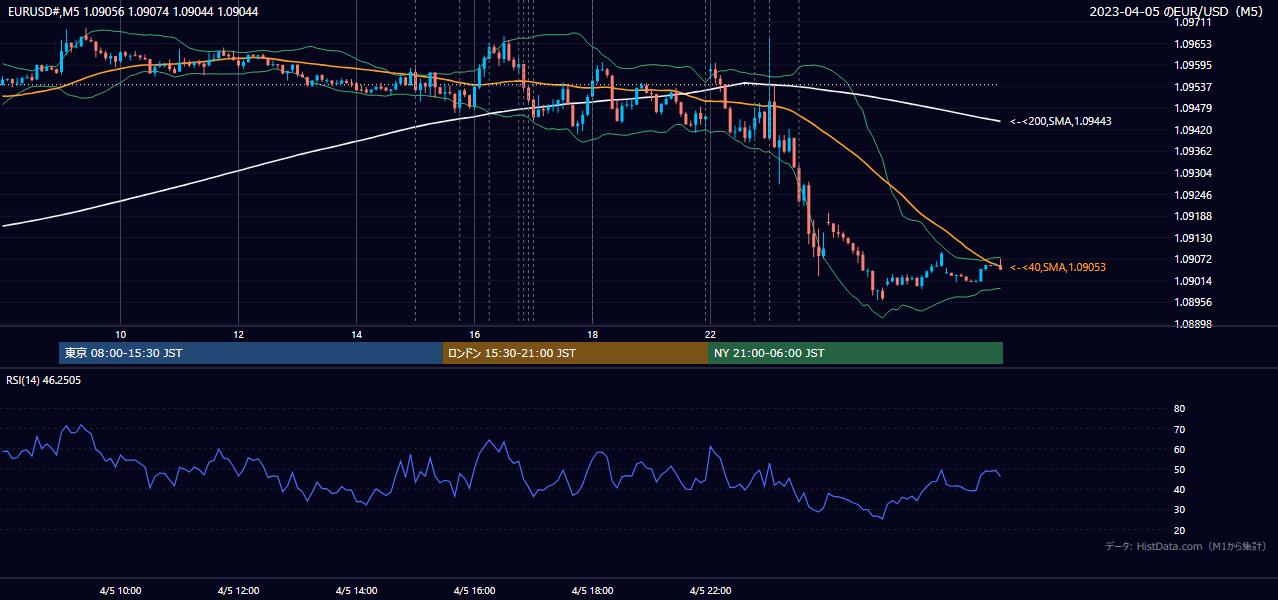Viewport: 1278px width, 600px height.
Task: Click the 4/5 22:00 bottom date label
Action: (710, 590)
